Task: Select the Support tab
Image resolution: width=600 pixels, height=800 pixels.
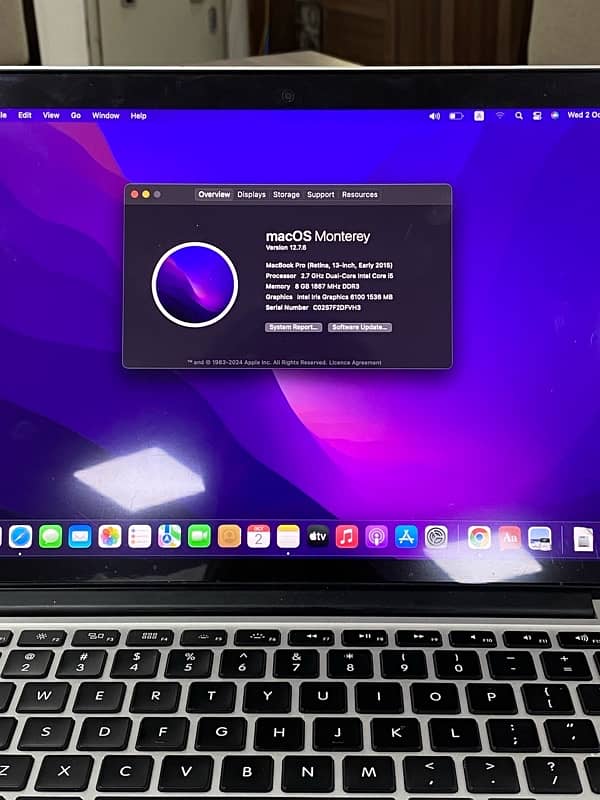Action: coord(320,195)
